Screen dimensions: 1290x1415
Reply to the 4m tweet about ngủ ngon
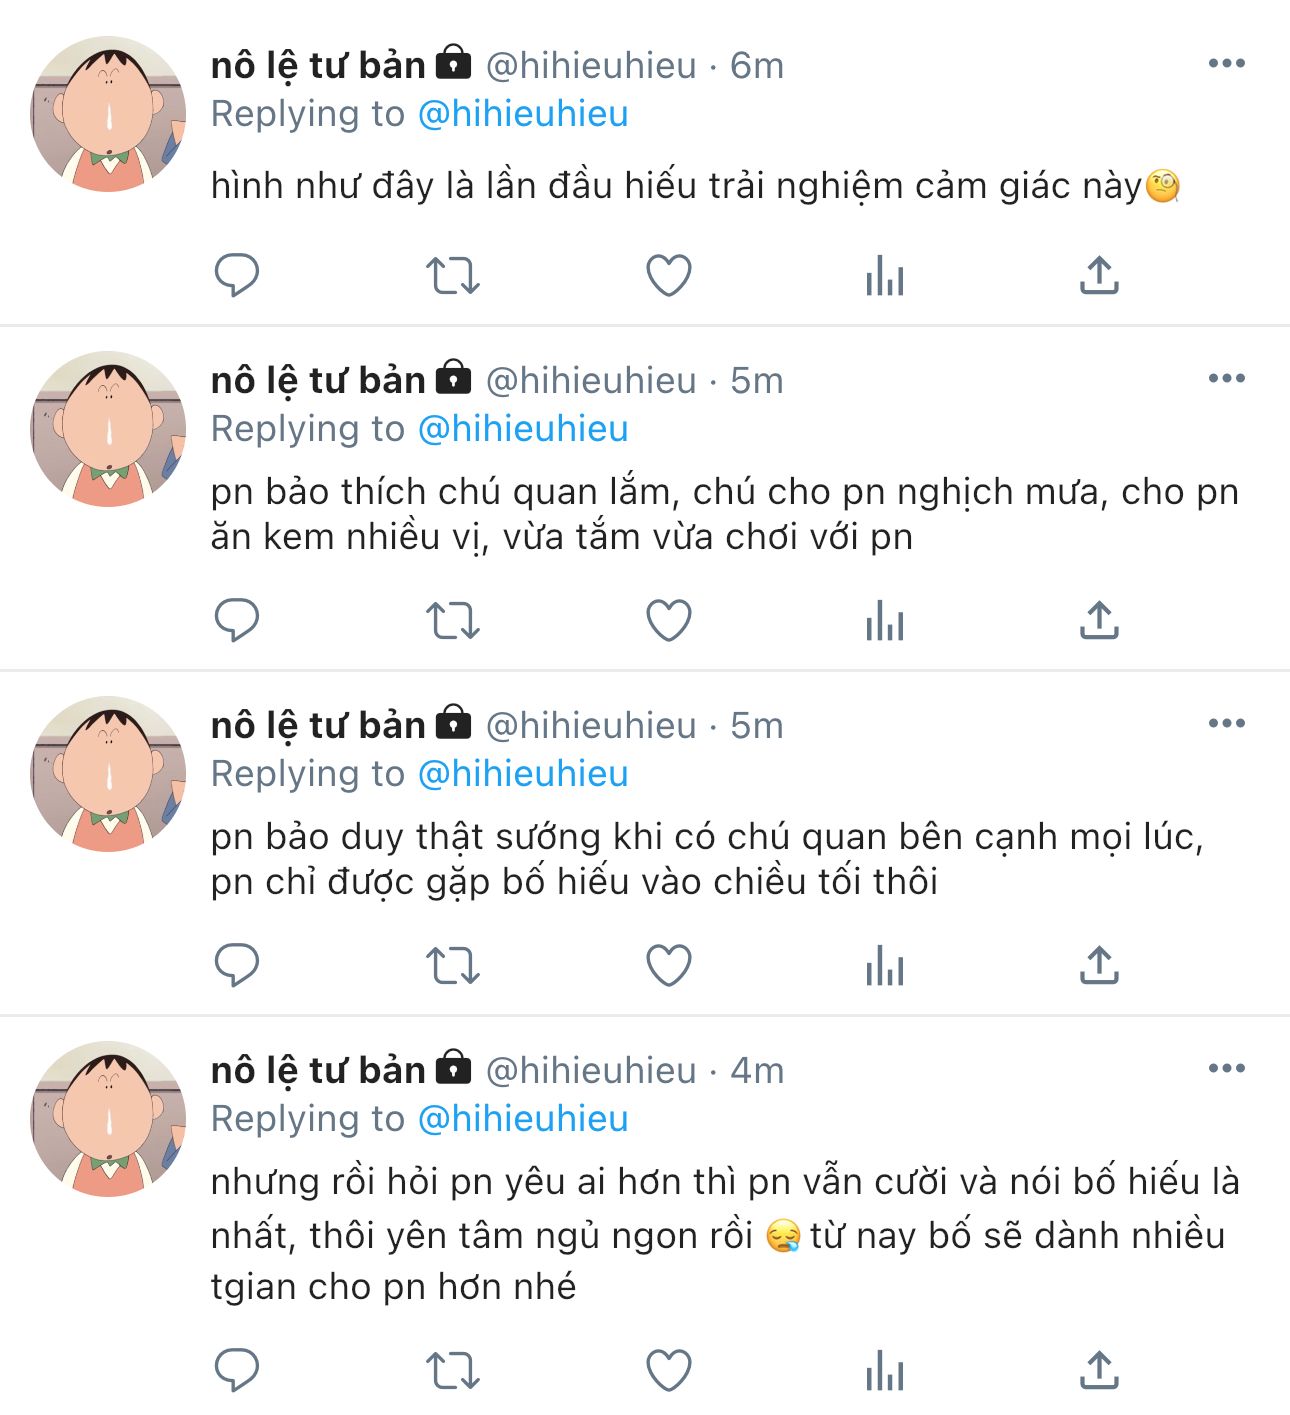237,1370
